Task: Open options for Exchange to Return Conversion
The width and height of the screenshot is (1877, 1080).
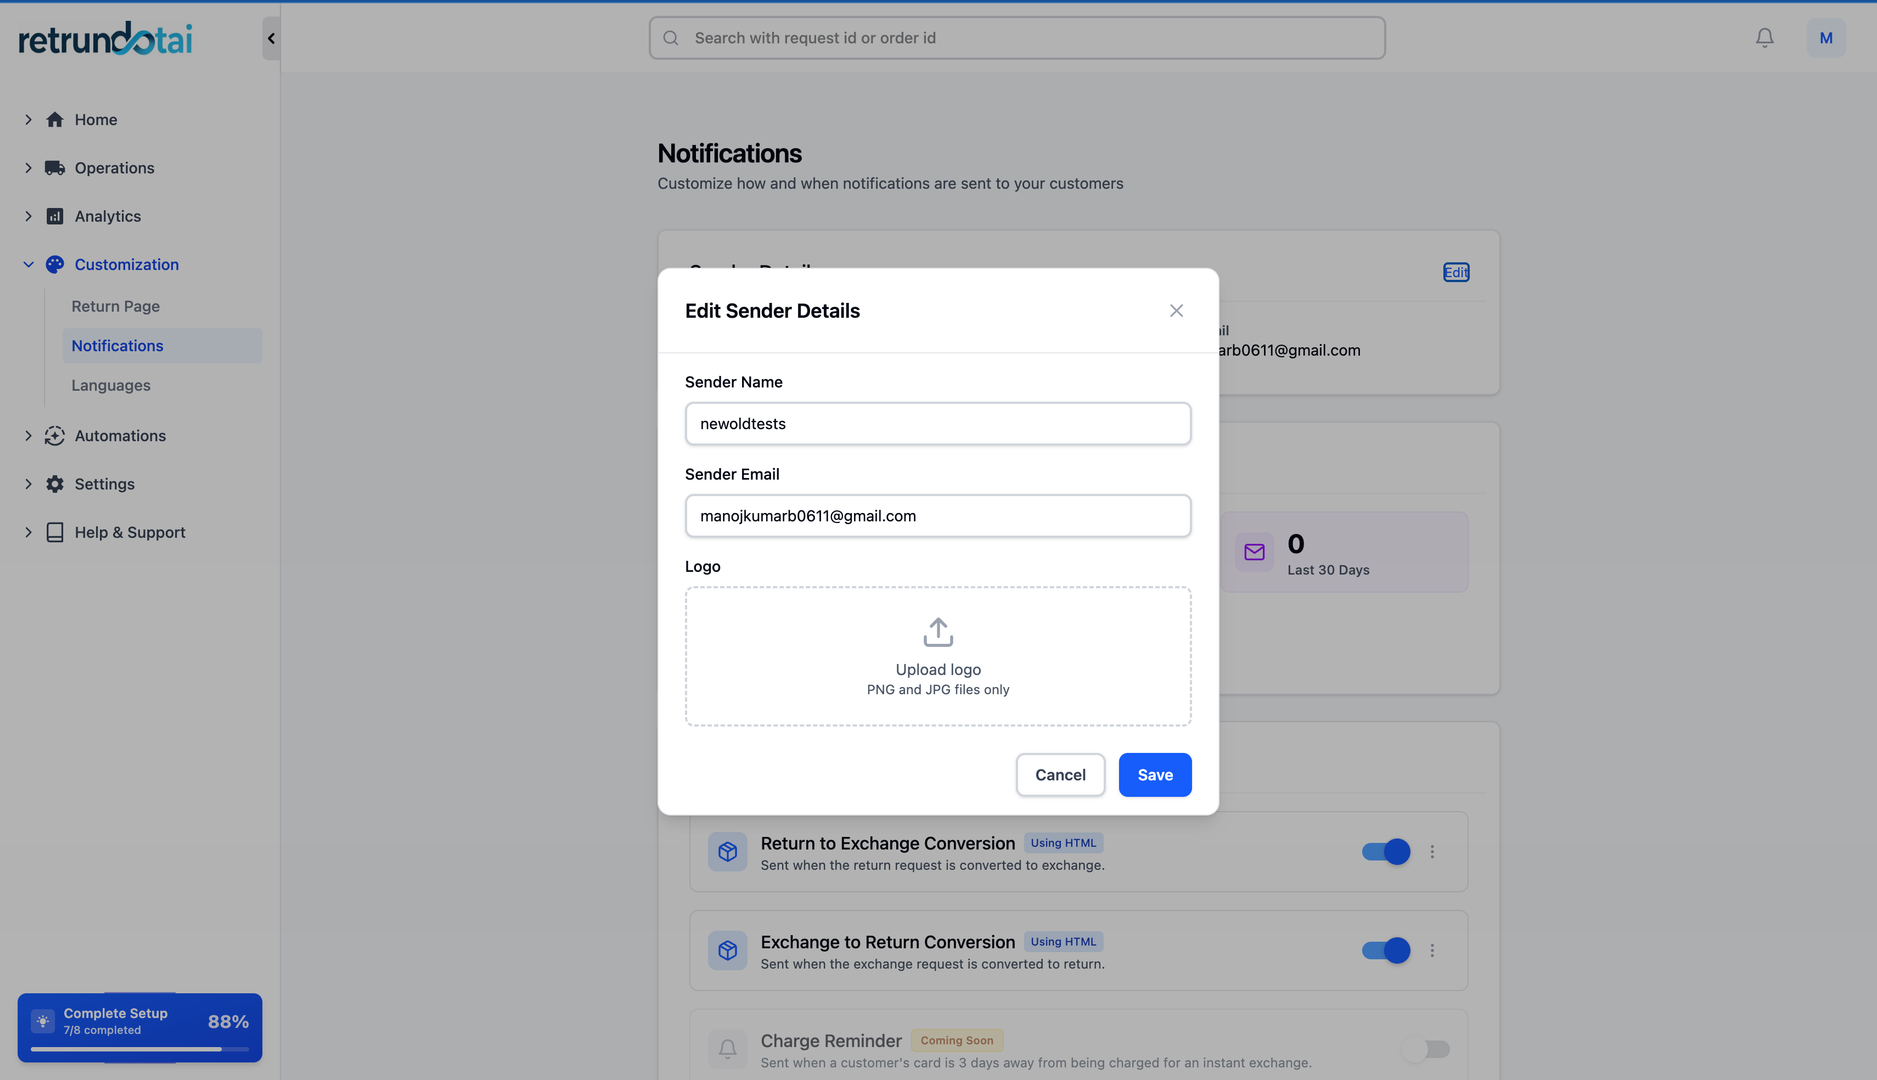Action: point(1432,951)
